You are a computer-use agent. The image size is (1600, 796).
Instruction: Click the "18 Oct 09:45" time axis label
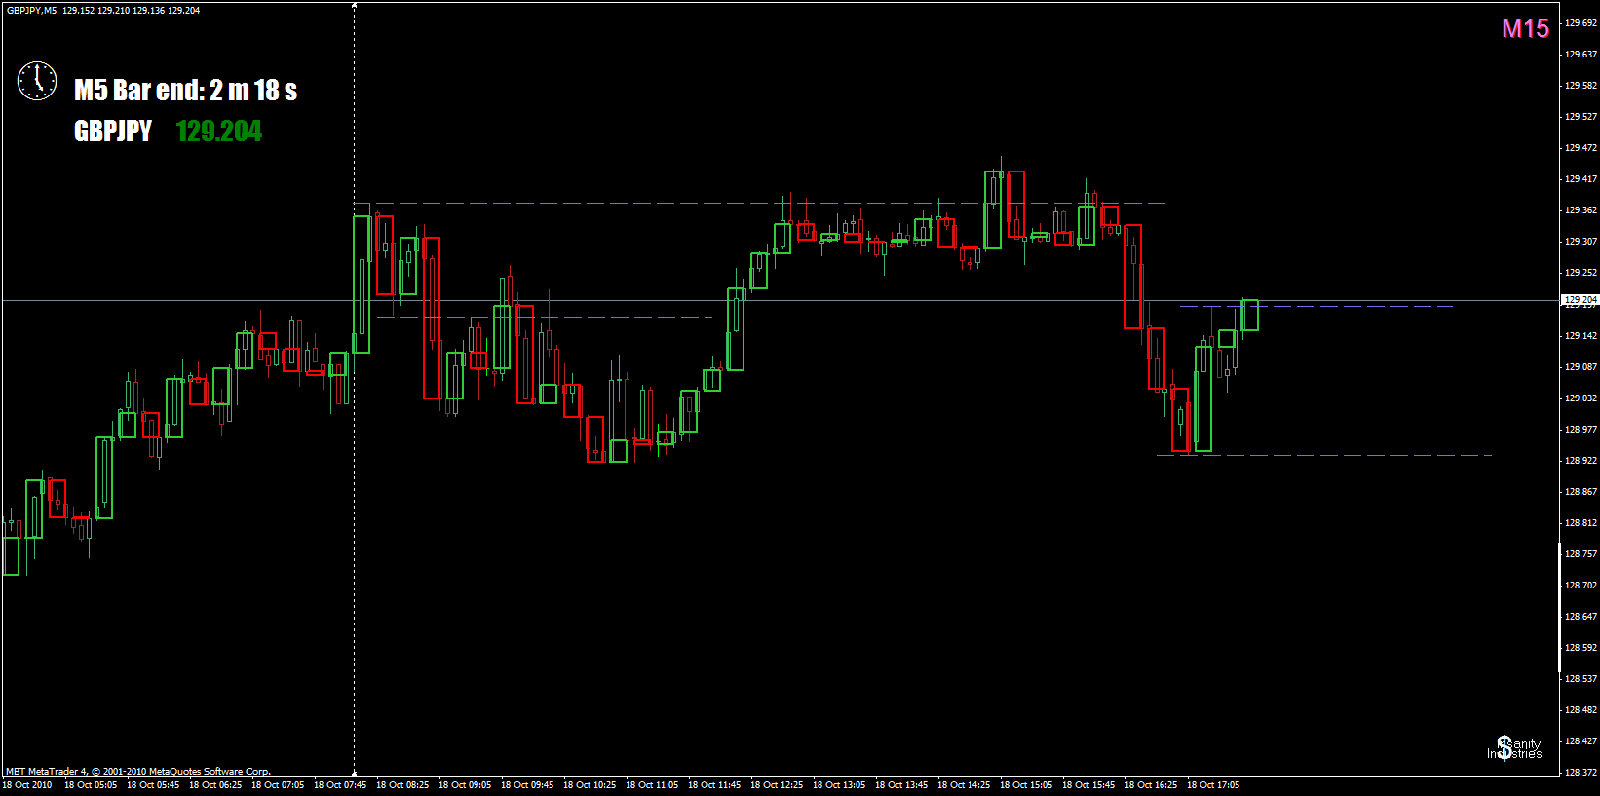[x=527, y=785]
